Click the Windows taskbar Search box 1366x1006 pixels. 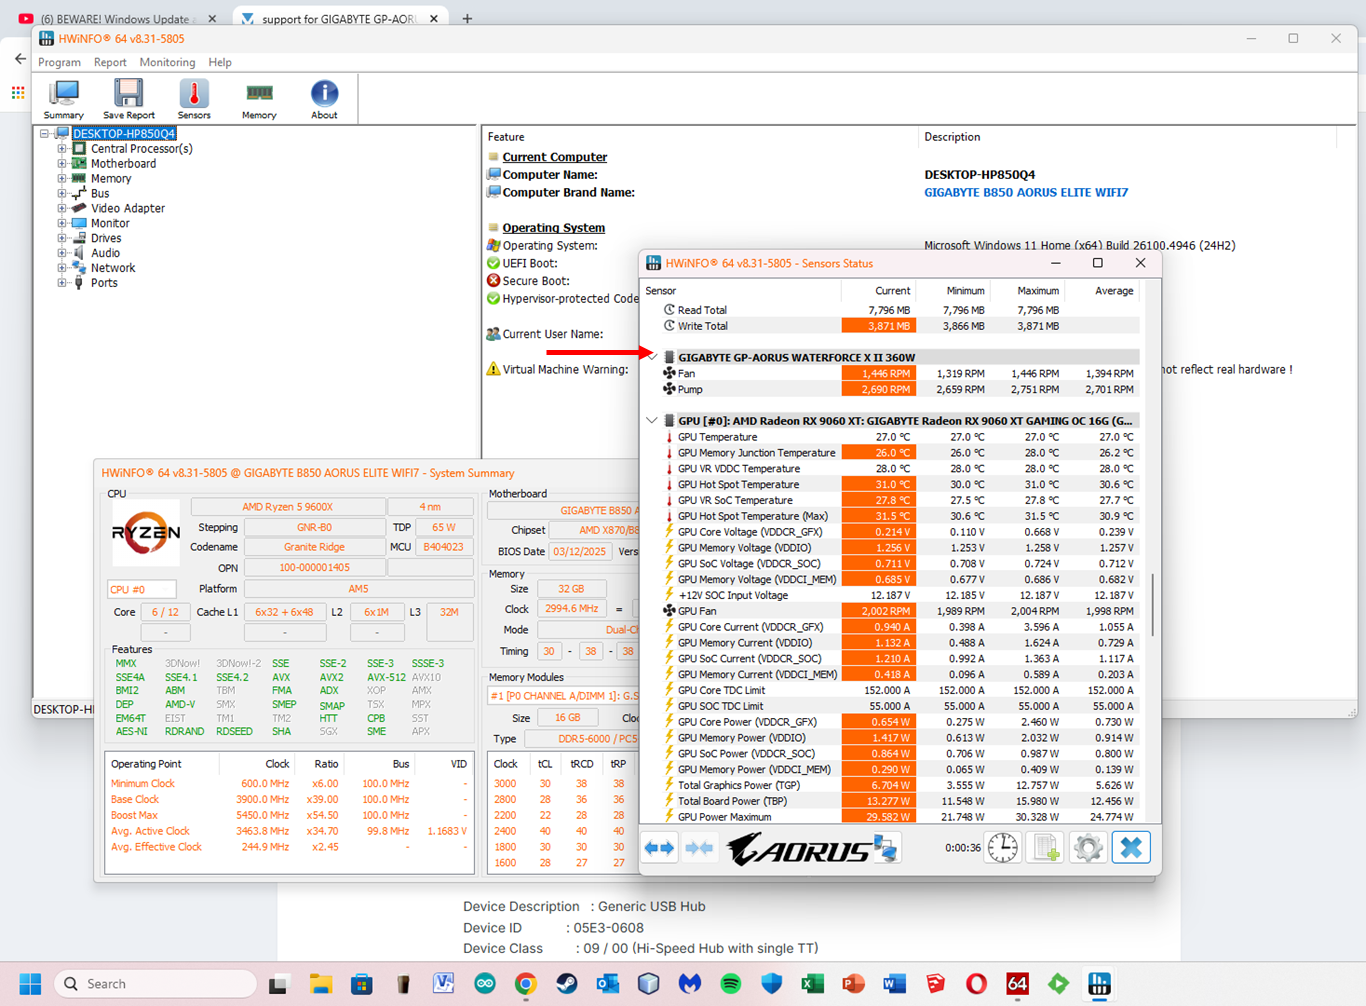point(155,984)
